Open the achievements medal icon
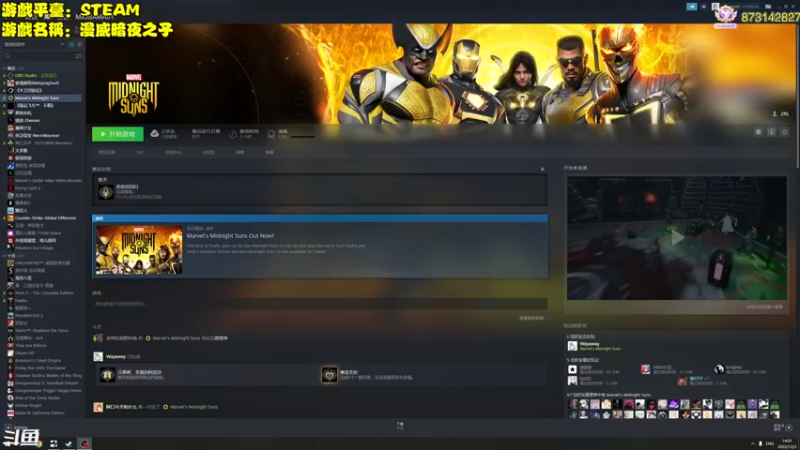This screenshot has height=450, width=800. pyautogui.click(x=271, y=134)
